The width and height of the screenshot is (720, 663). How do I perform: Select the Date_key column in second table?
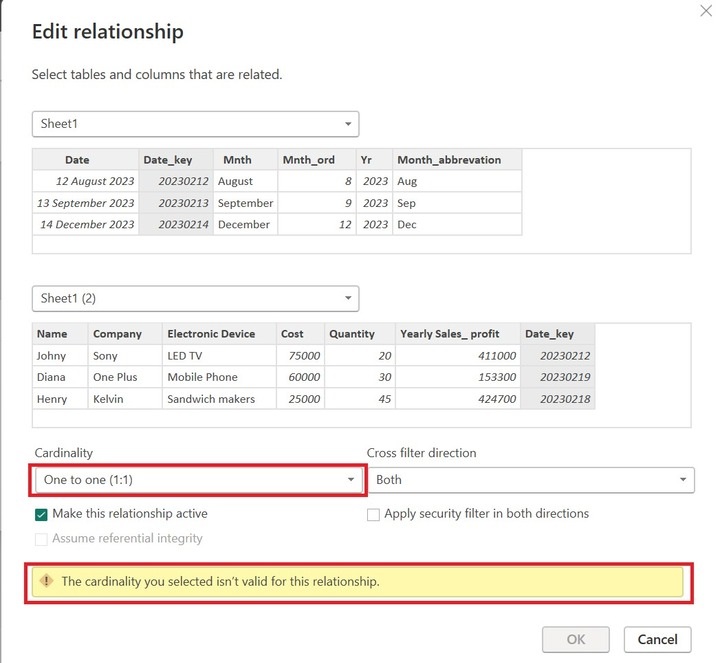557,334
